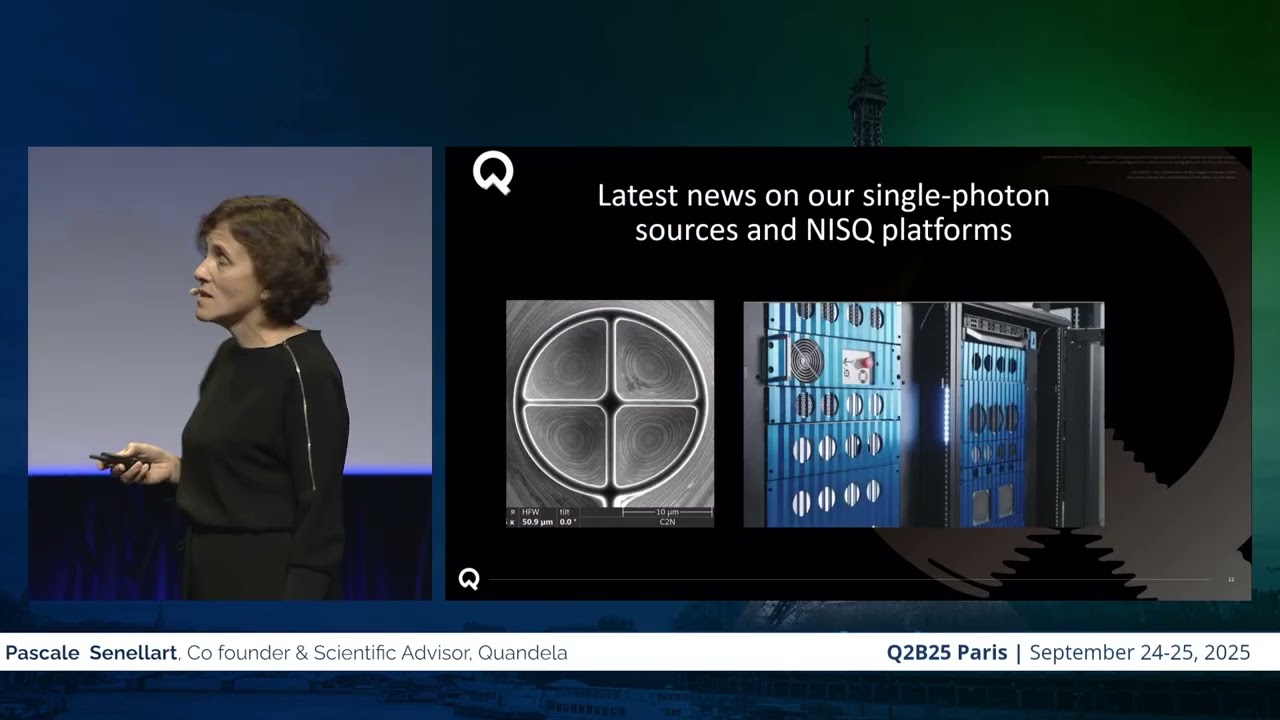Click the slide title about single-photon sources
Image resolution: width=1280 pixels, height=720 pixels.
click(823, 212)
